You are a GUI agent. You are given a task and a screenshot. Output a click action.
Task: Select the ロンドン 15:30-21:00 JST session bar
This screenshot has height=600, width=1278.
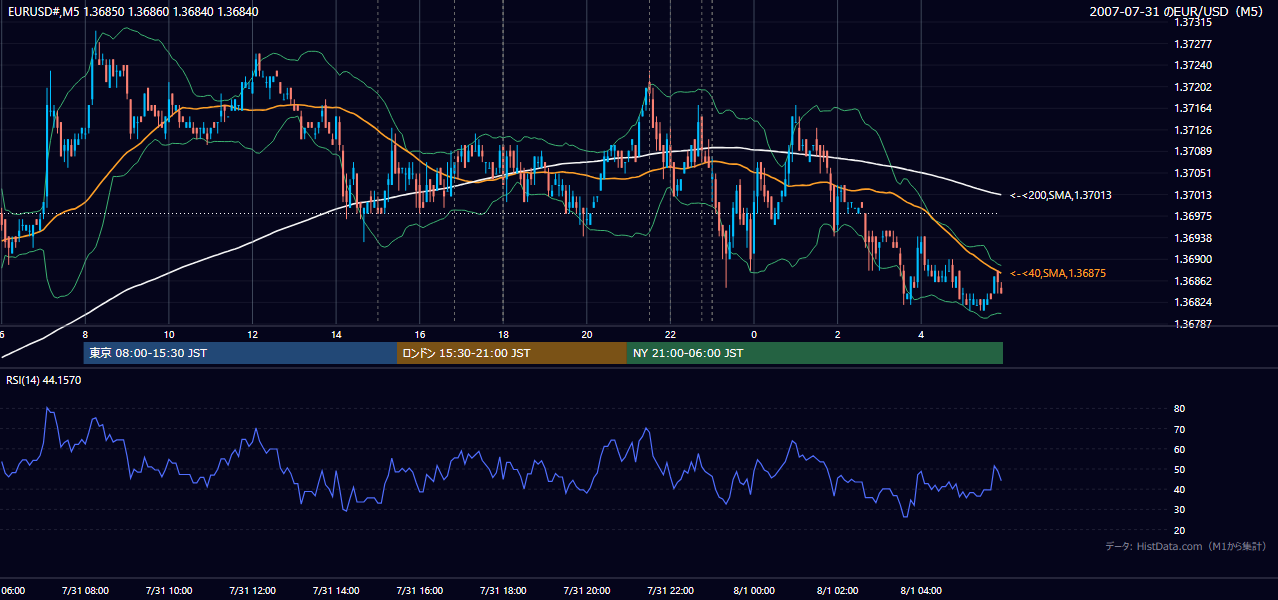[512, 353]
